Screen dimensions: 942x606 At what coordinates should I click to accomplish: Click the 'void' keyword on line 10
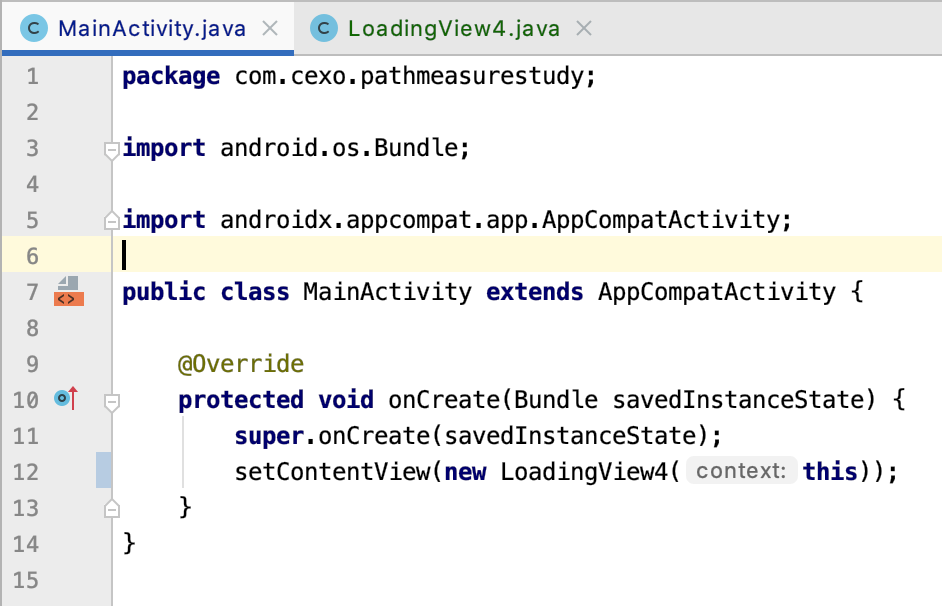tap(346, 400)
